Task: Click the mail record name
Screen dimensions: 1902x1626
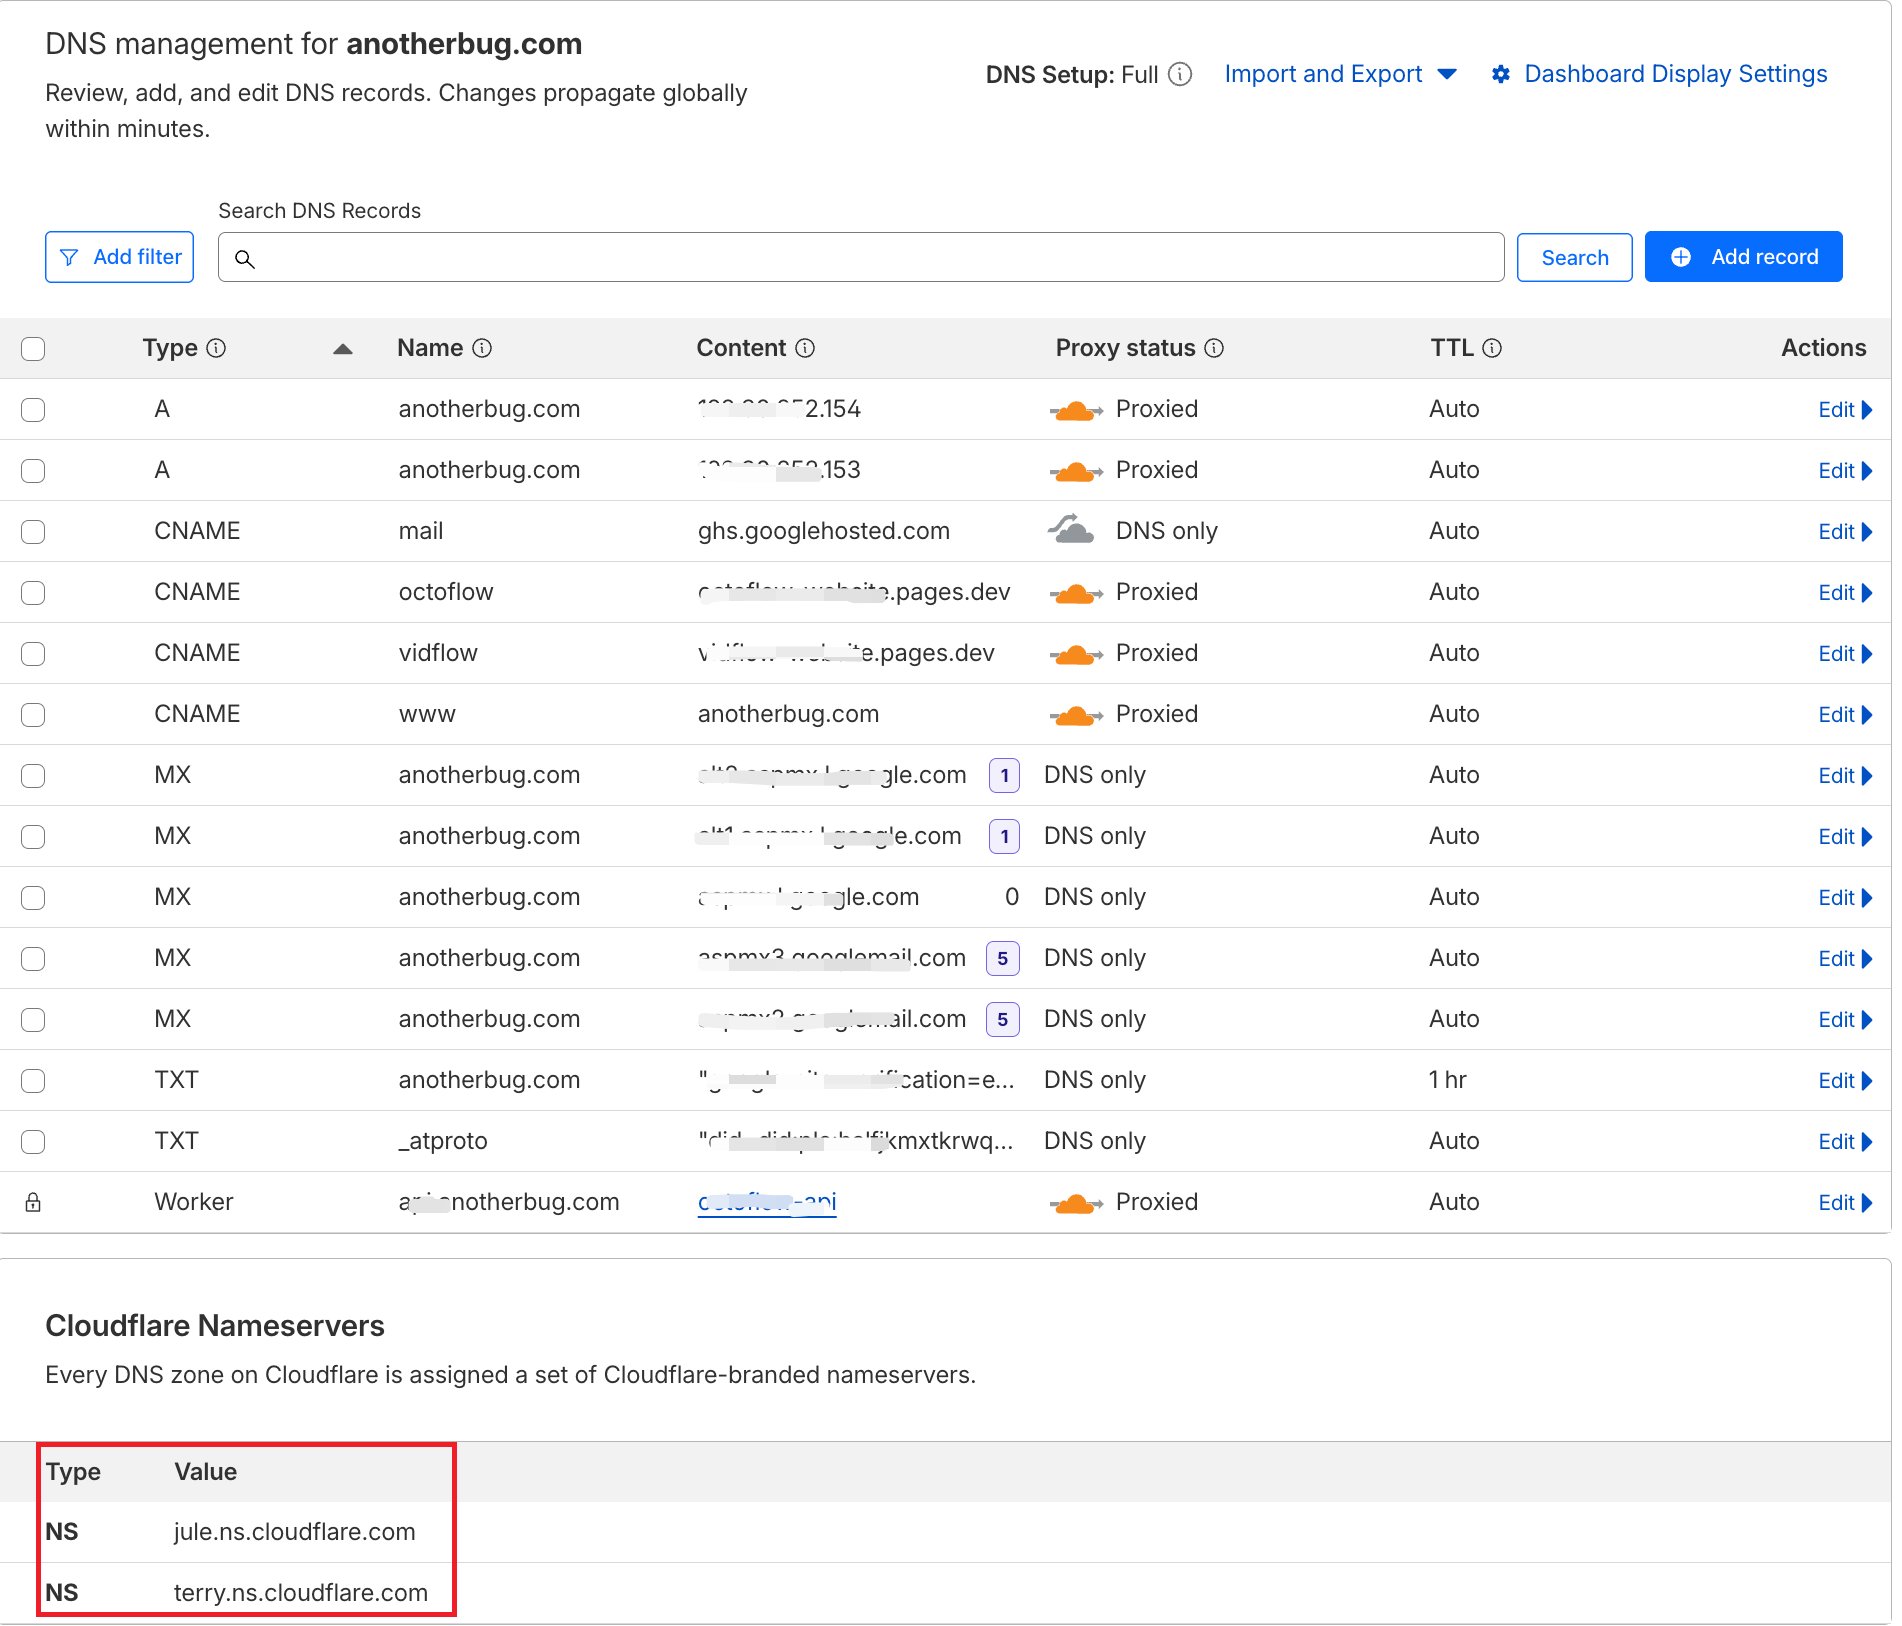Action: (421, 531)
